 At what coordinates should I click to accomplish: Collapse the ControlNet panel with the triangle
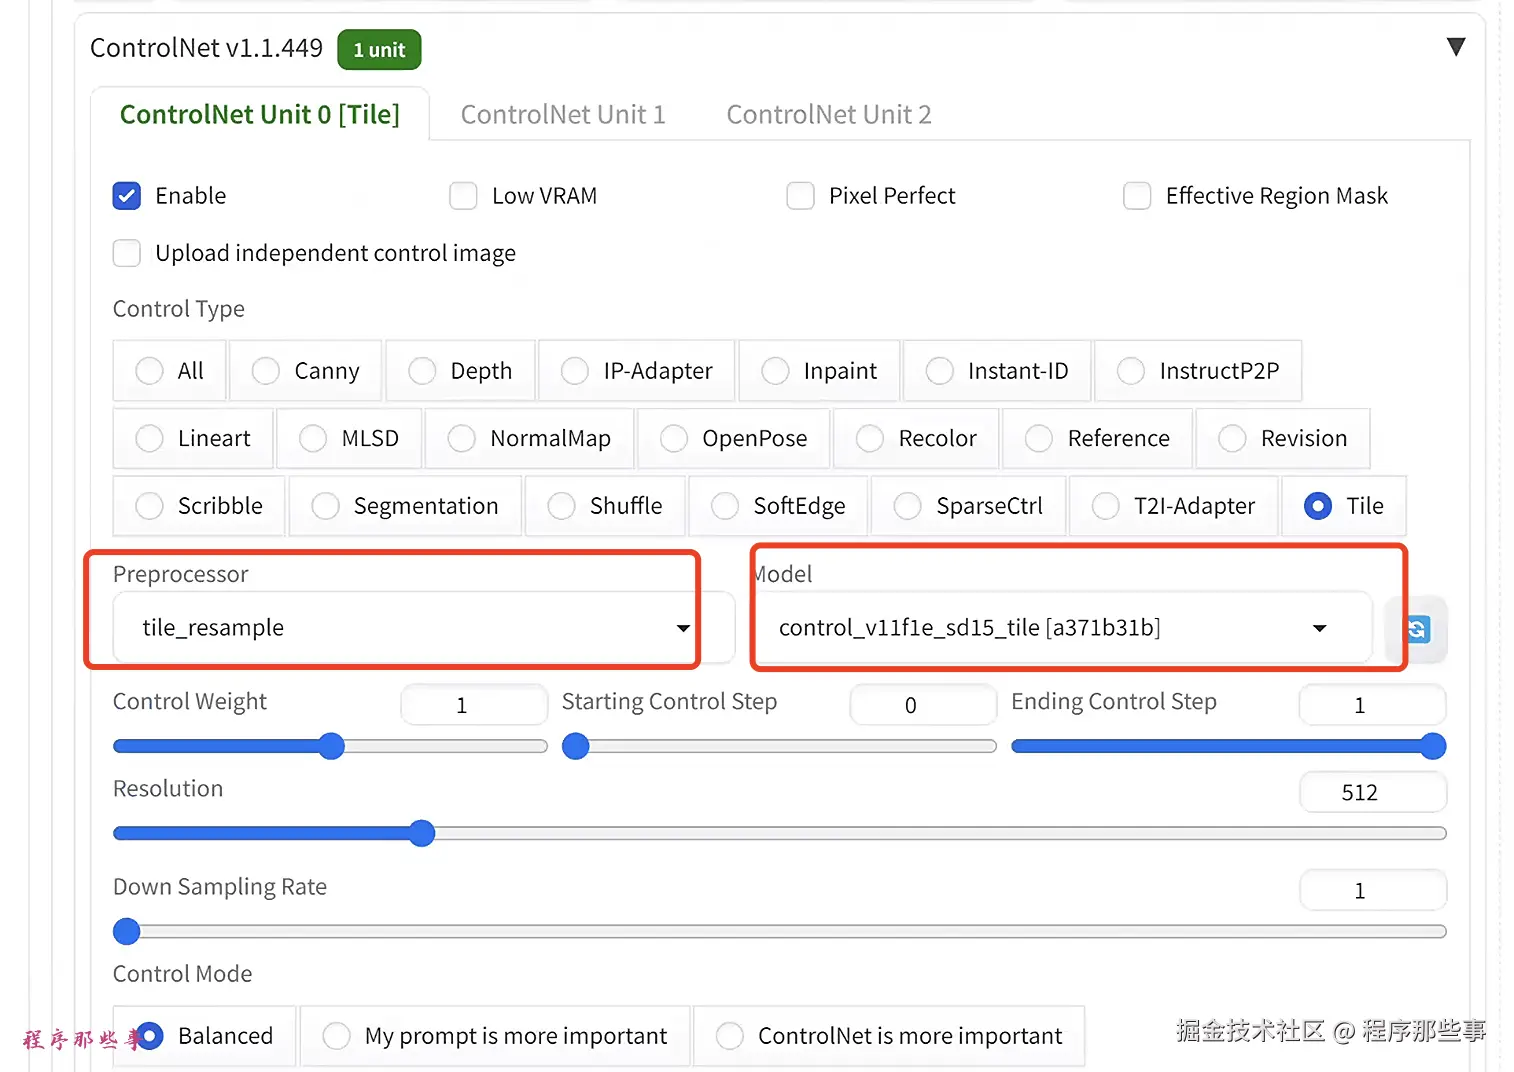tap(1455, 47)
